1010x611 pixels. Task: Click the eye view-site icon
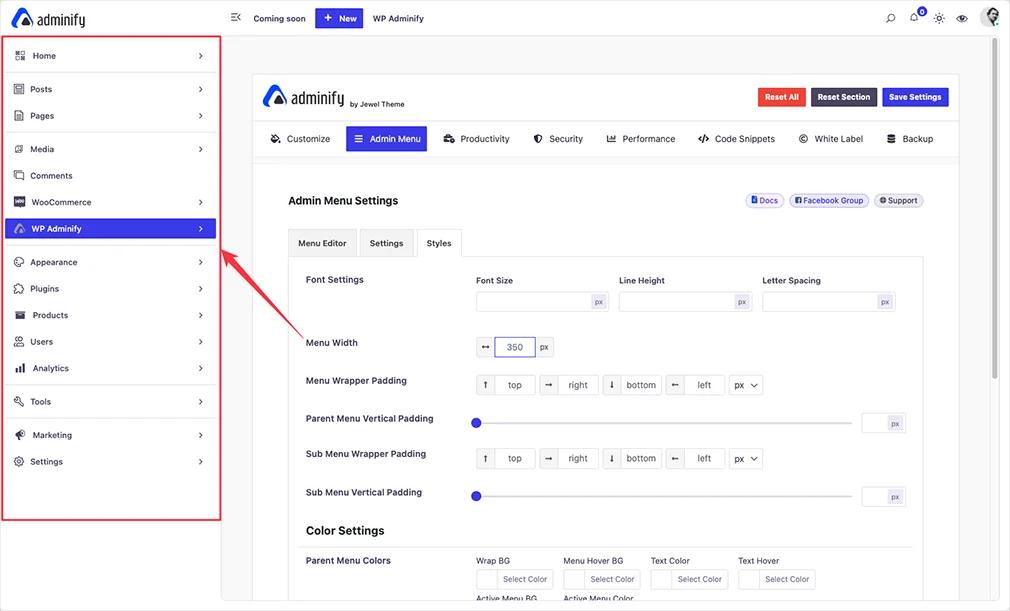click(x=962, y=18)
